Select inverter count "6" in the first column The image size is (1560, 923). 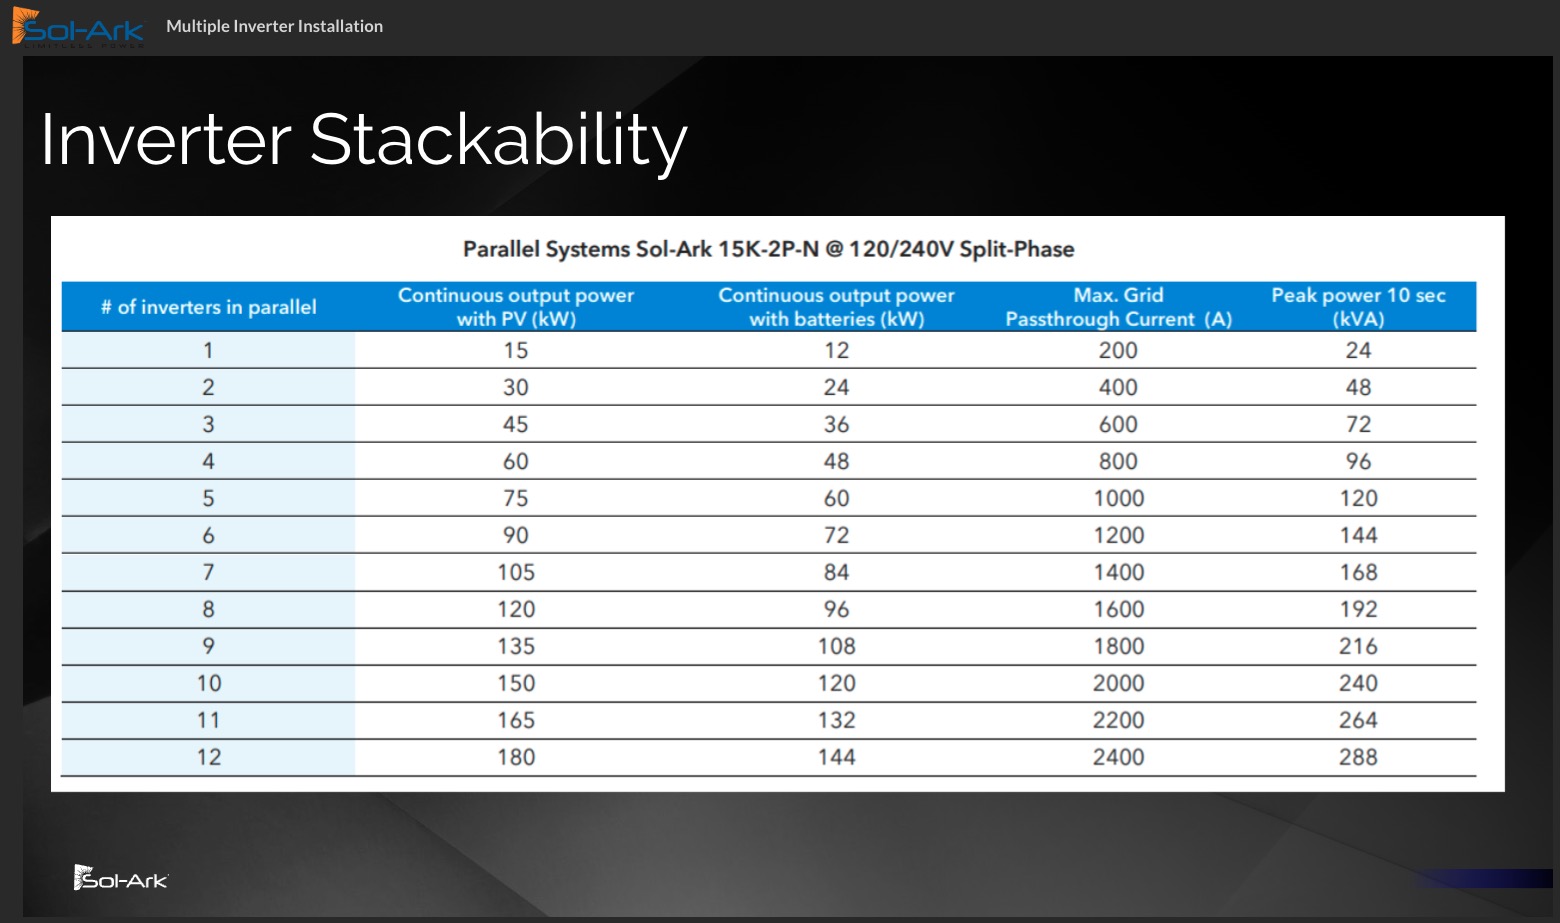pyautogui.click(x=208, y=535)
